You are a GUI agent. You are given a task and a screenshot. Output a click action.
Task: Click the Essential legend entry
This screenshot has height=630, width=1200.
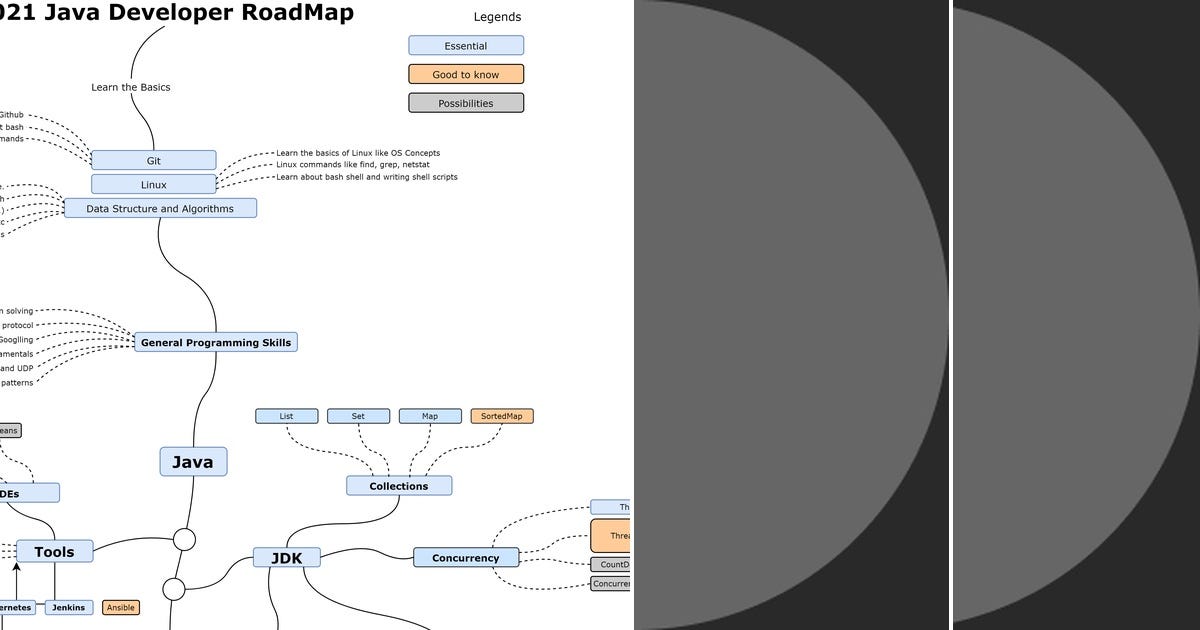465,45
